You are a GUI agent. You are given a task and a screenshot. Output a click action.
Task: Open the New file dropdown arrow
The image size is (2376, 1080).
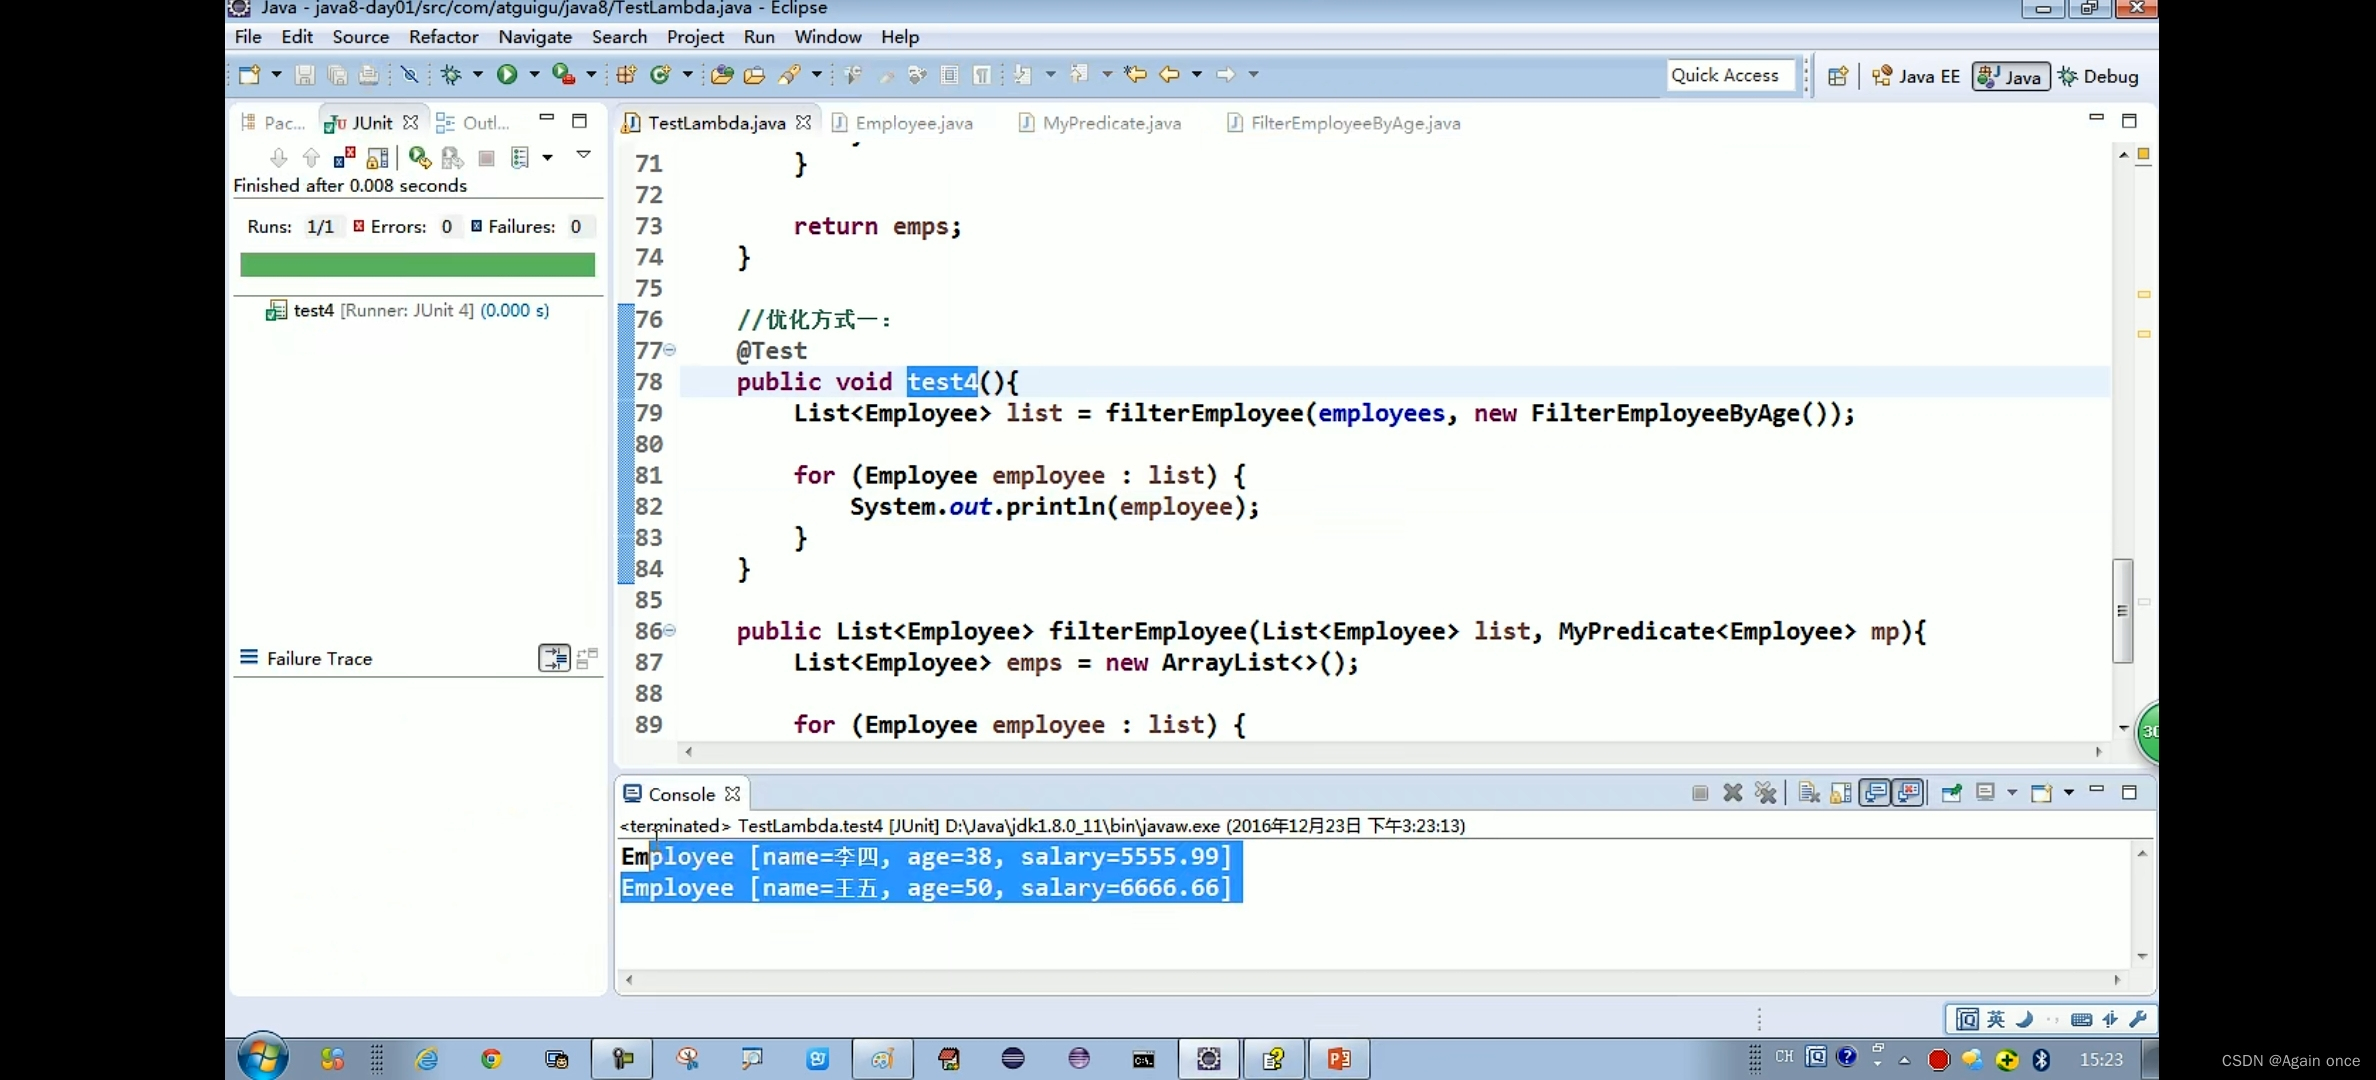pyautogui.click(x=276, y=74)
